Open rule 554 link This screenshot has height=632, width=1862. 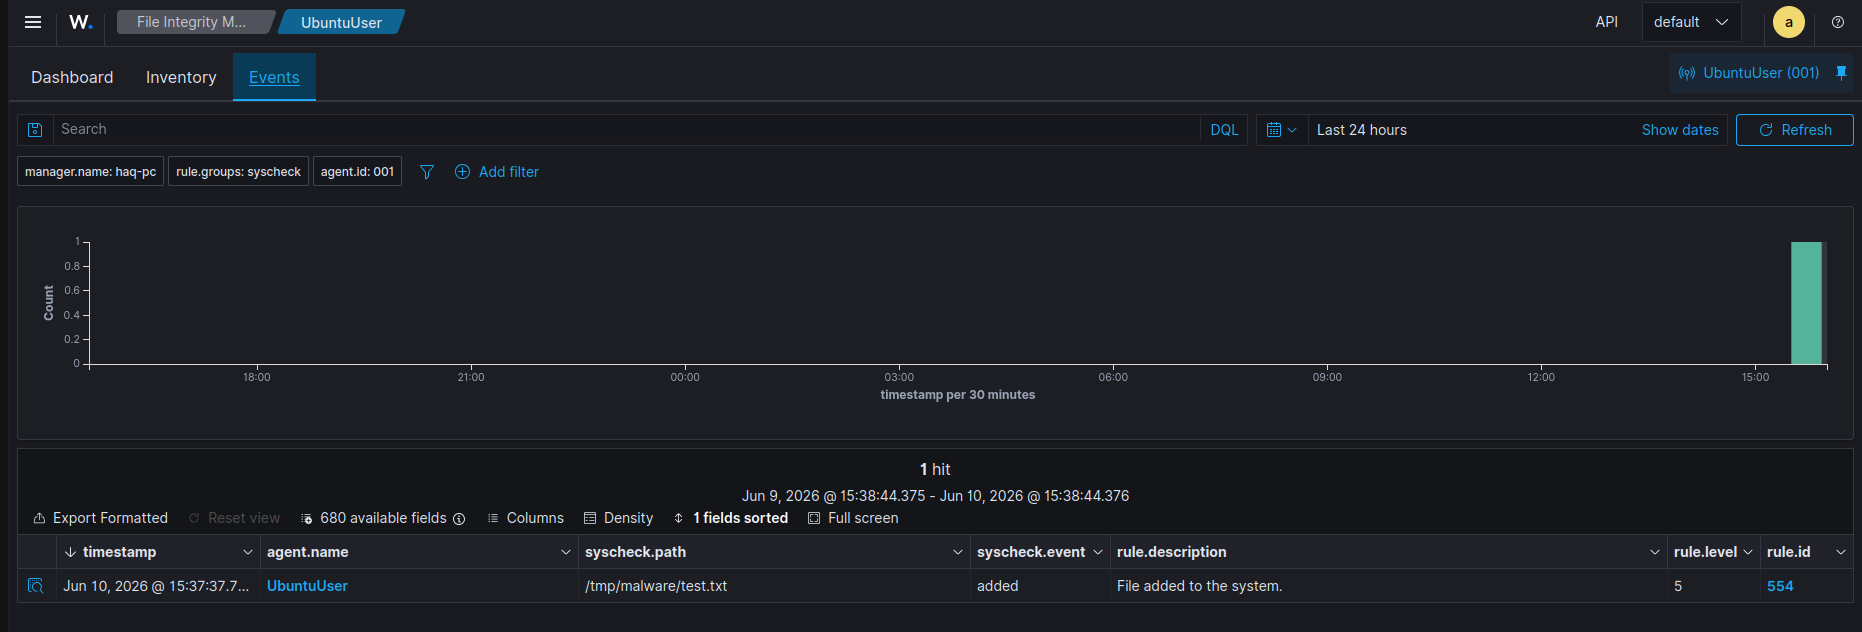click(x=1780, y=586)
